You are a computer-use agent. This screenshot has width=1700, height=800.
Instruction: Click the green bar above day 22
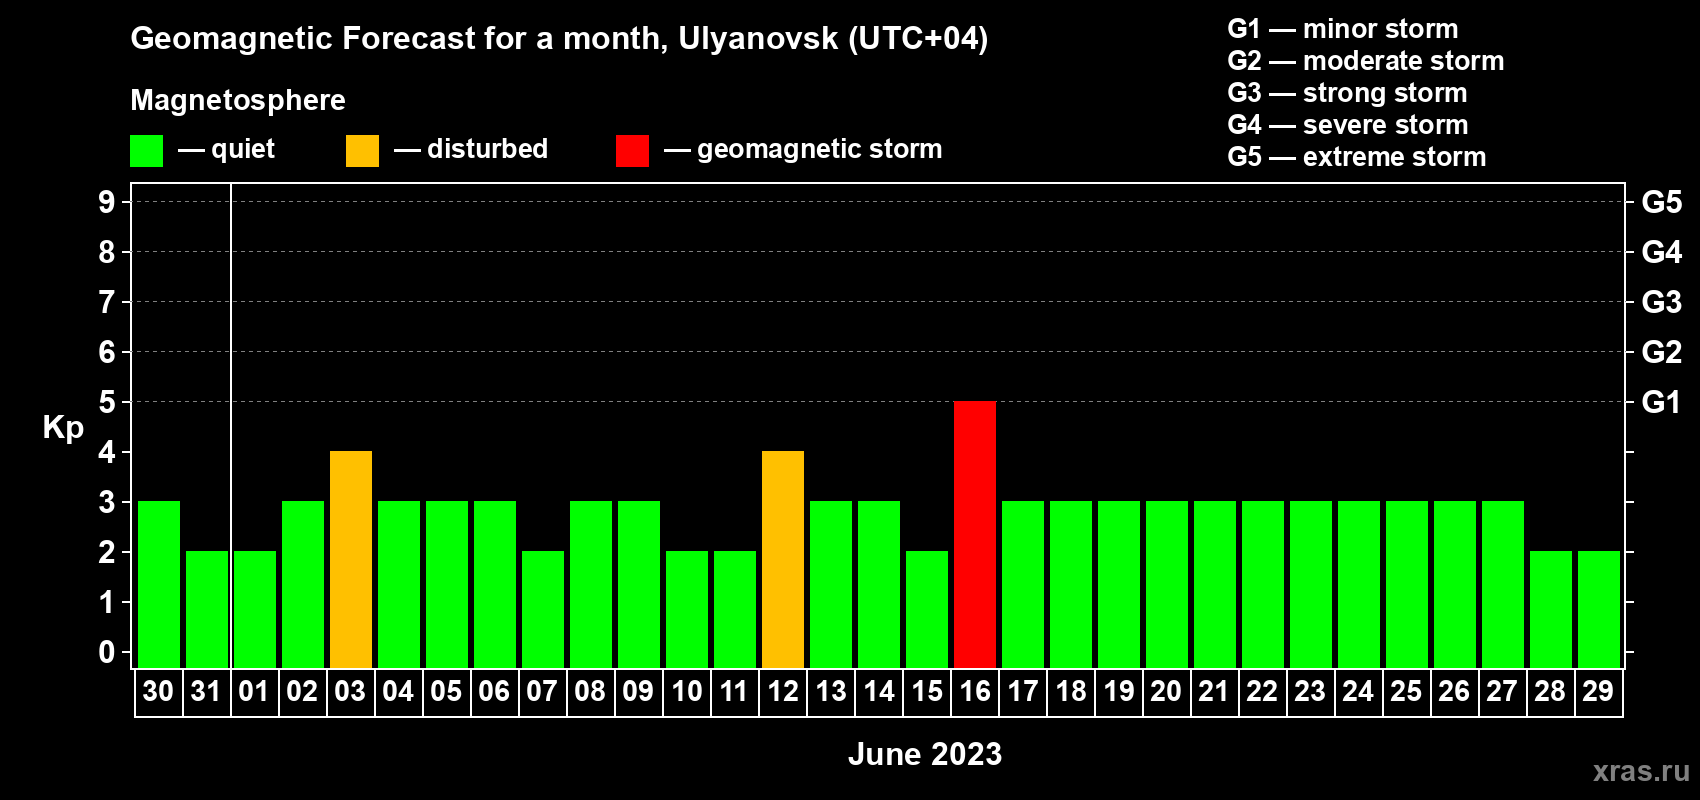[x=1263, y=584]
